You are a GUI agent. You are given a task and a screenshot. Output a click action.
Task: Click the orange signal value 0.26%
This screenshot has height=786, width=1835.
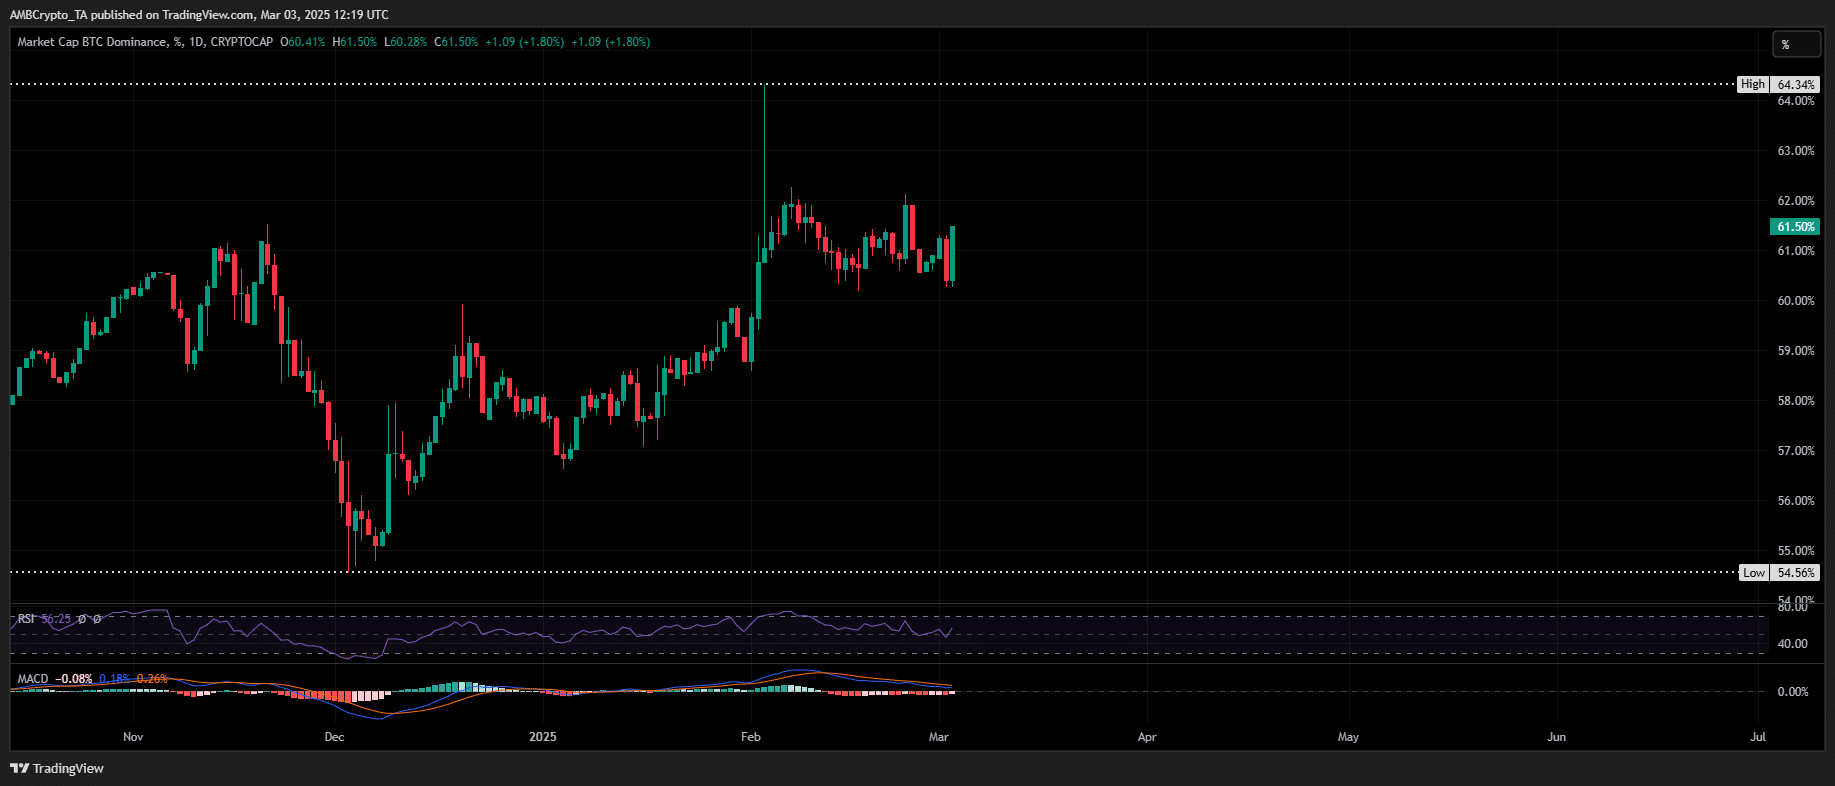(152, 679)
